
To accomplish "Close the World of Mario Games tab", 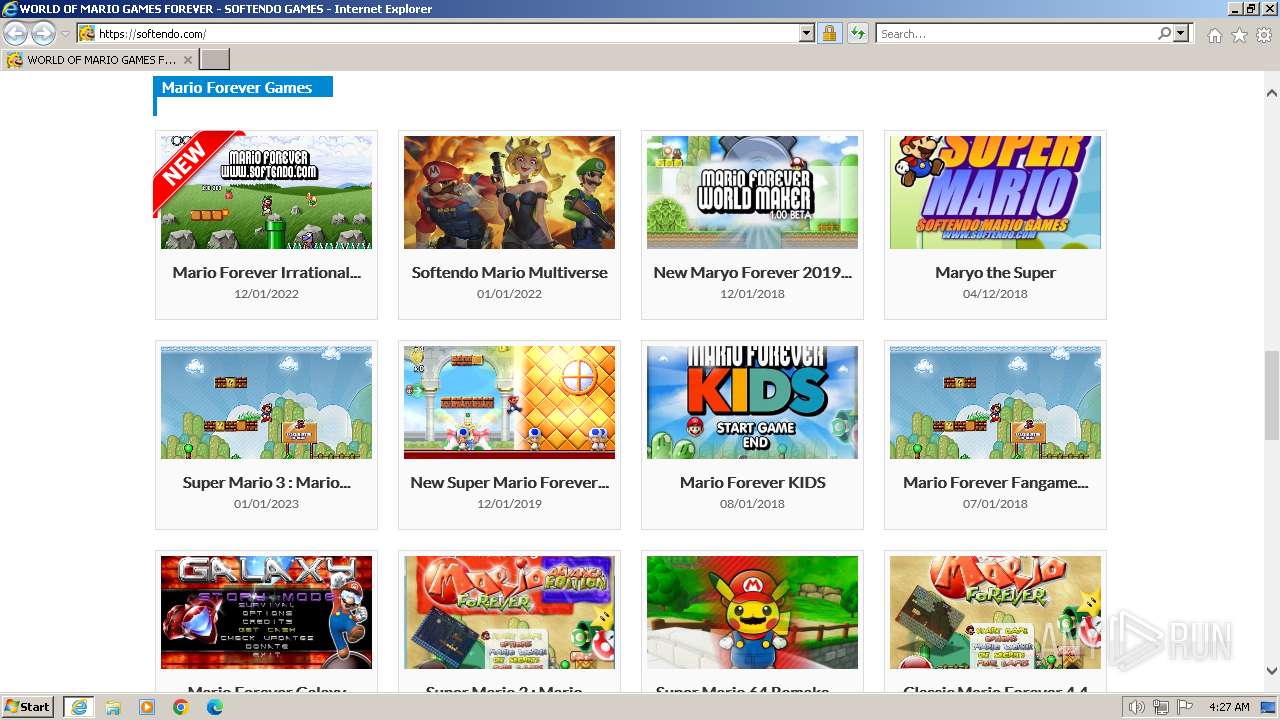I will (x=187, y=60).
